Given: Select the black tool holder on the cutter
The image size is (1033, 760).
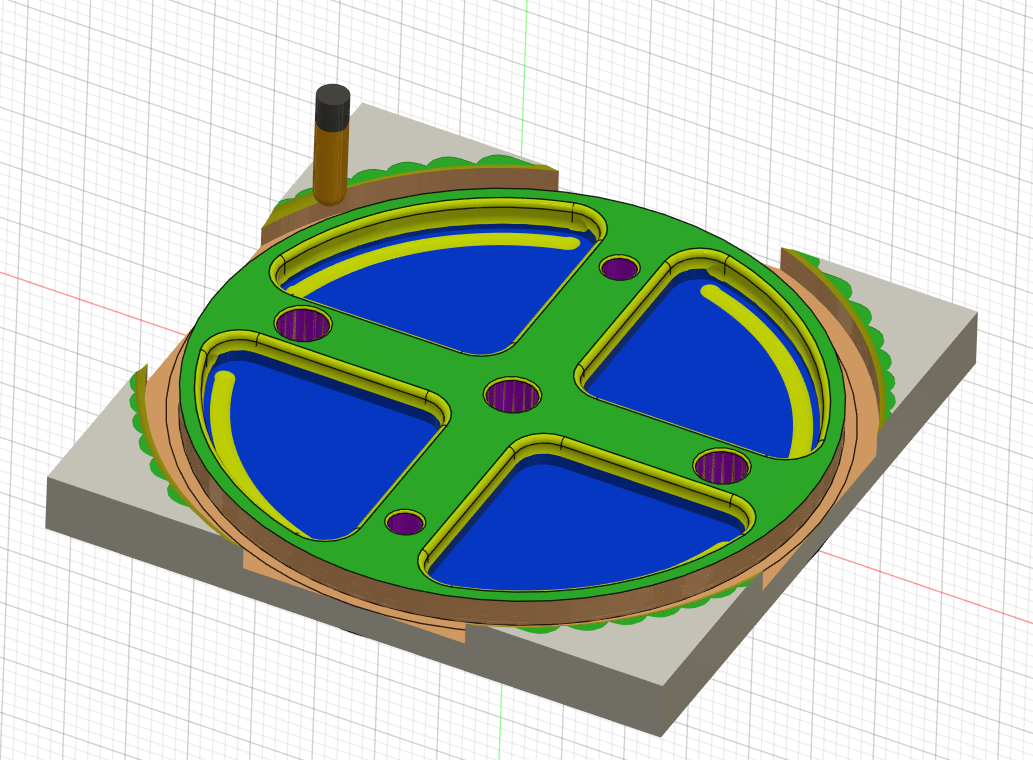Looking at the screenshot, I should point(332,107).
